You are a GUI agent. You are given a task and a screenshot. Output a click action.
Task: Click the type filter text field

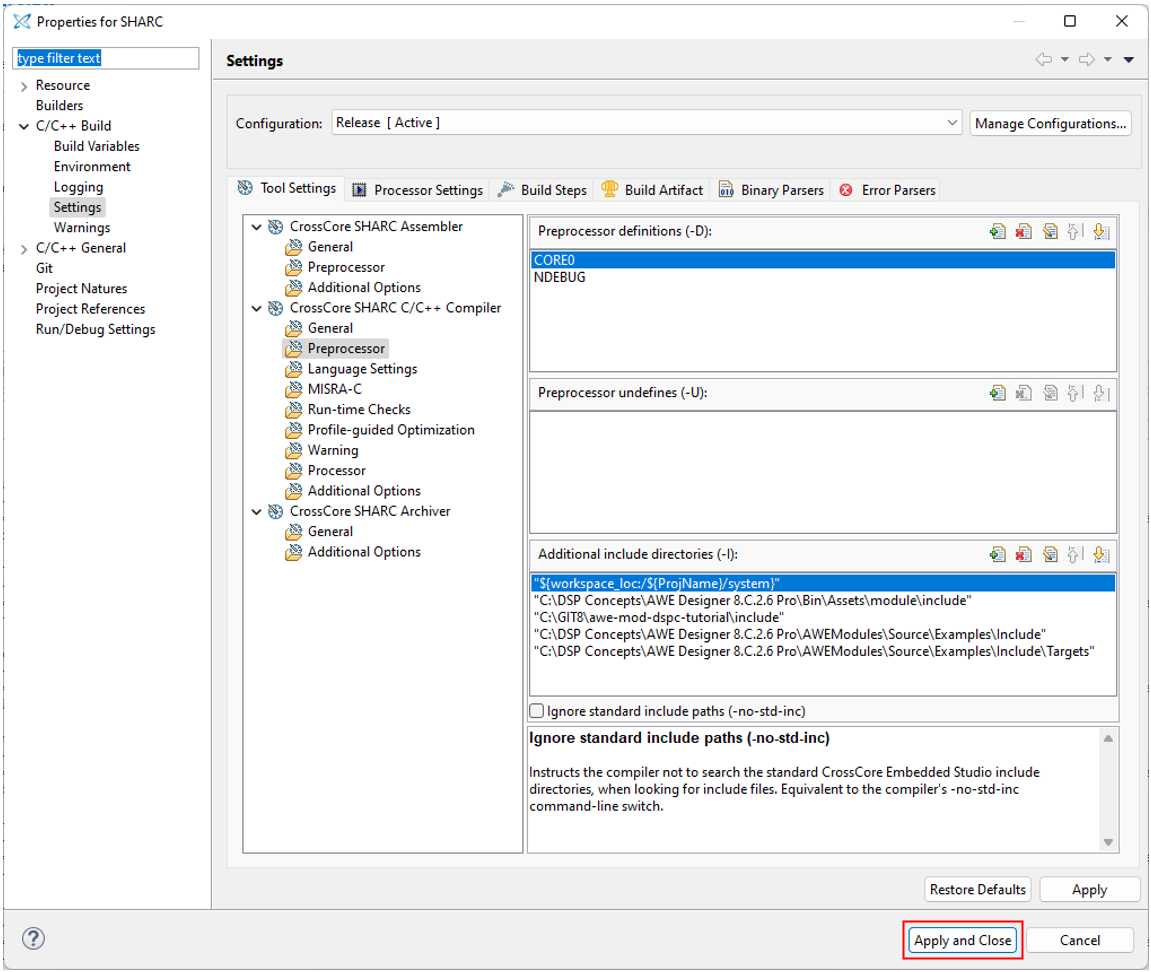point(106,59)
